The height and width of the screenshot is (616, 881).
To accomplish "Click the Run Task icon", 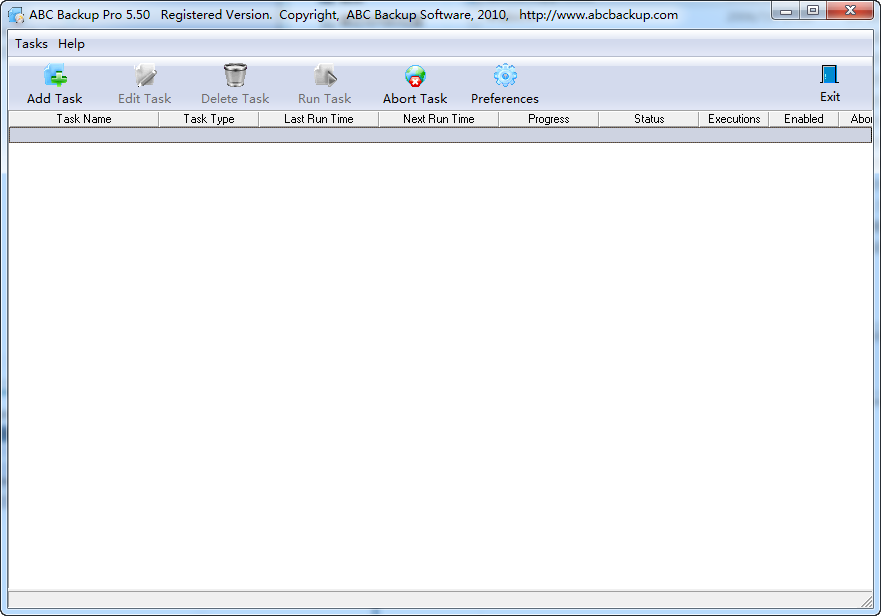I will click(x=325, y=75).
